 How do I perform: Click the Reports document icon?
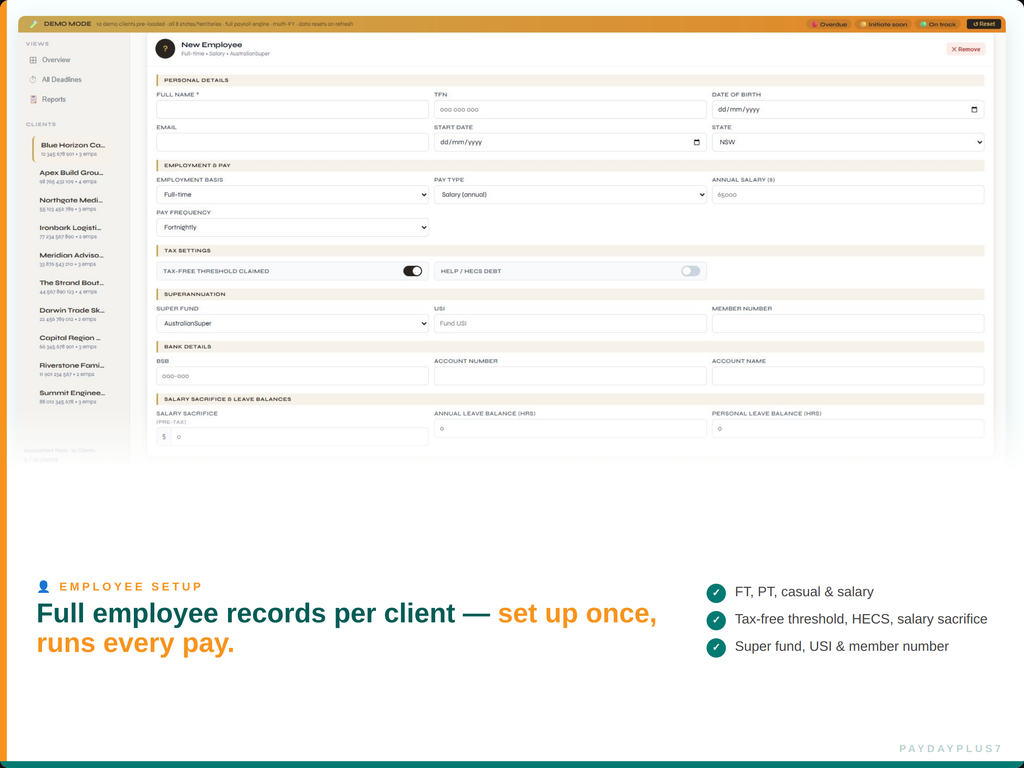tap(33, 99)
